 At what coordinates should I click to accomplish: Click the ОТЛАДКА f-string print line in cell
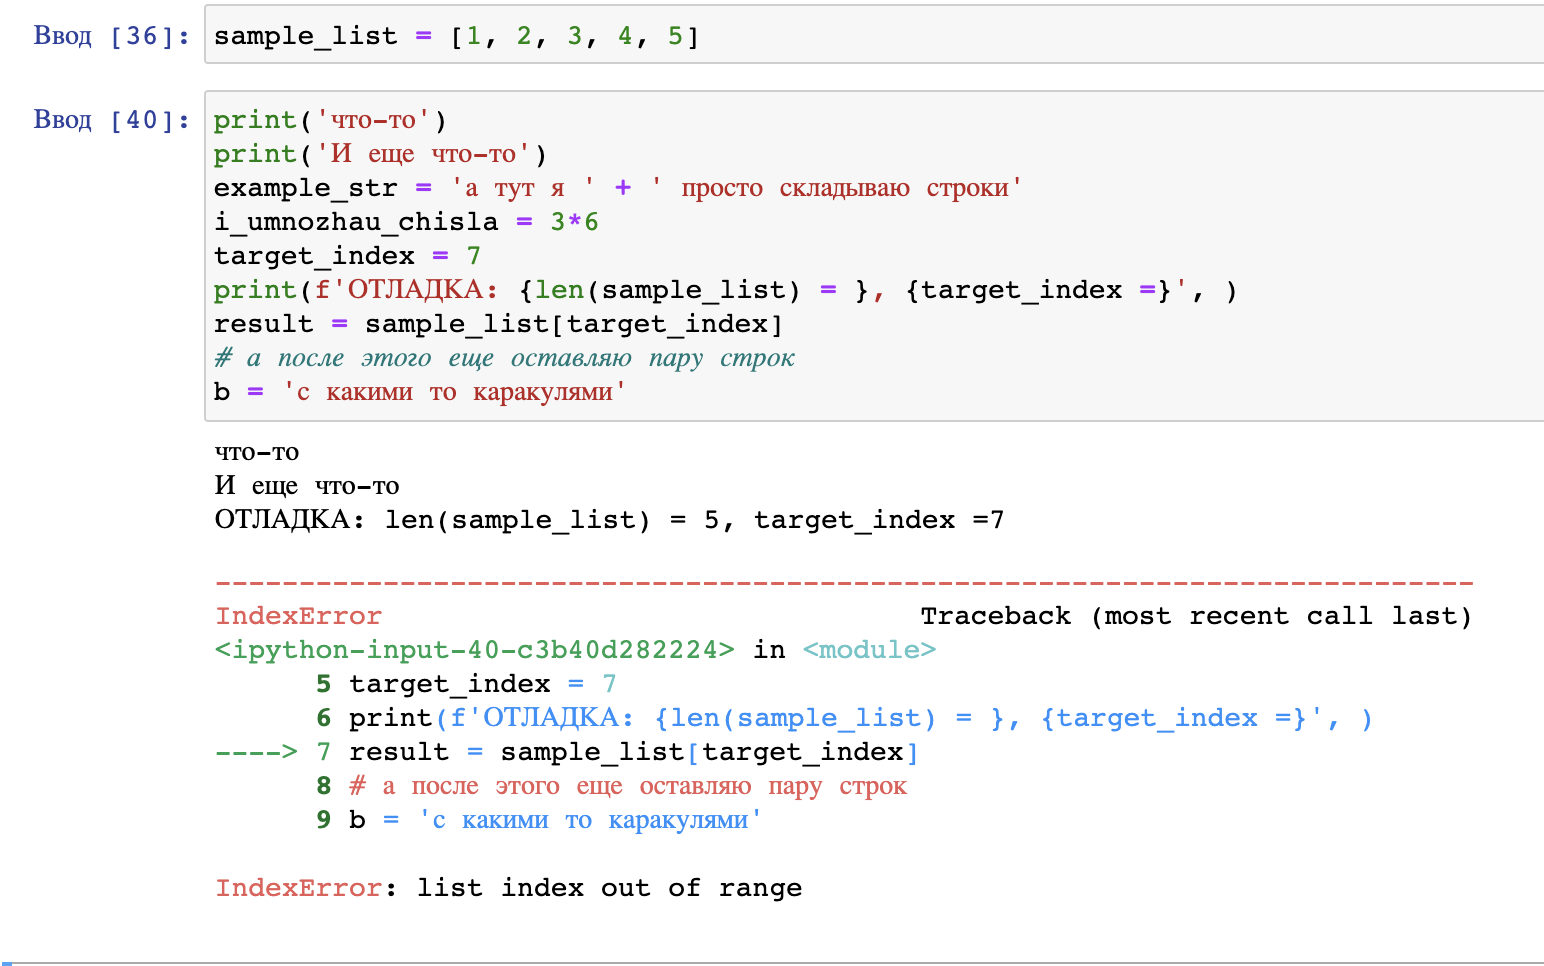[x=725, y=290]
